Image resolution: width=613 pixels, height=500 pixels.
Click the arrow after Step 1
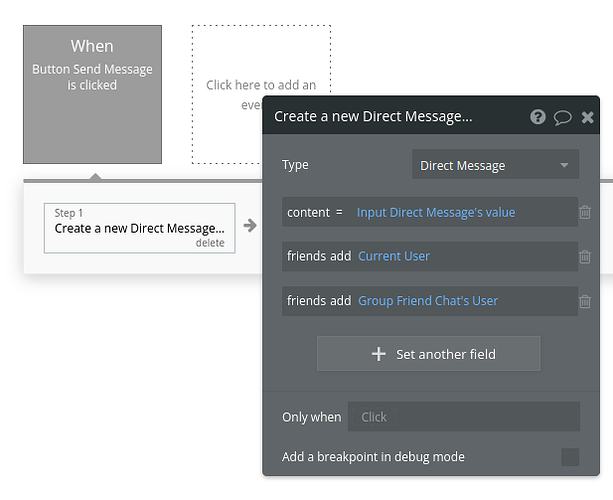coord(250,225)
